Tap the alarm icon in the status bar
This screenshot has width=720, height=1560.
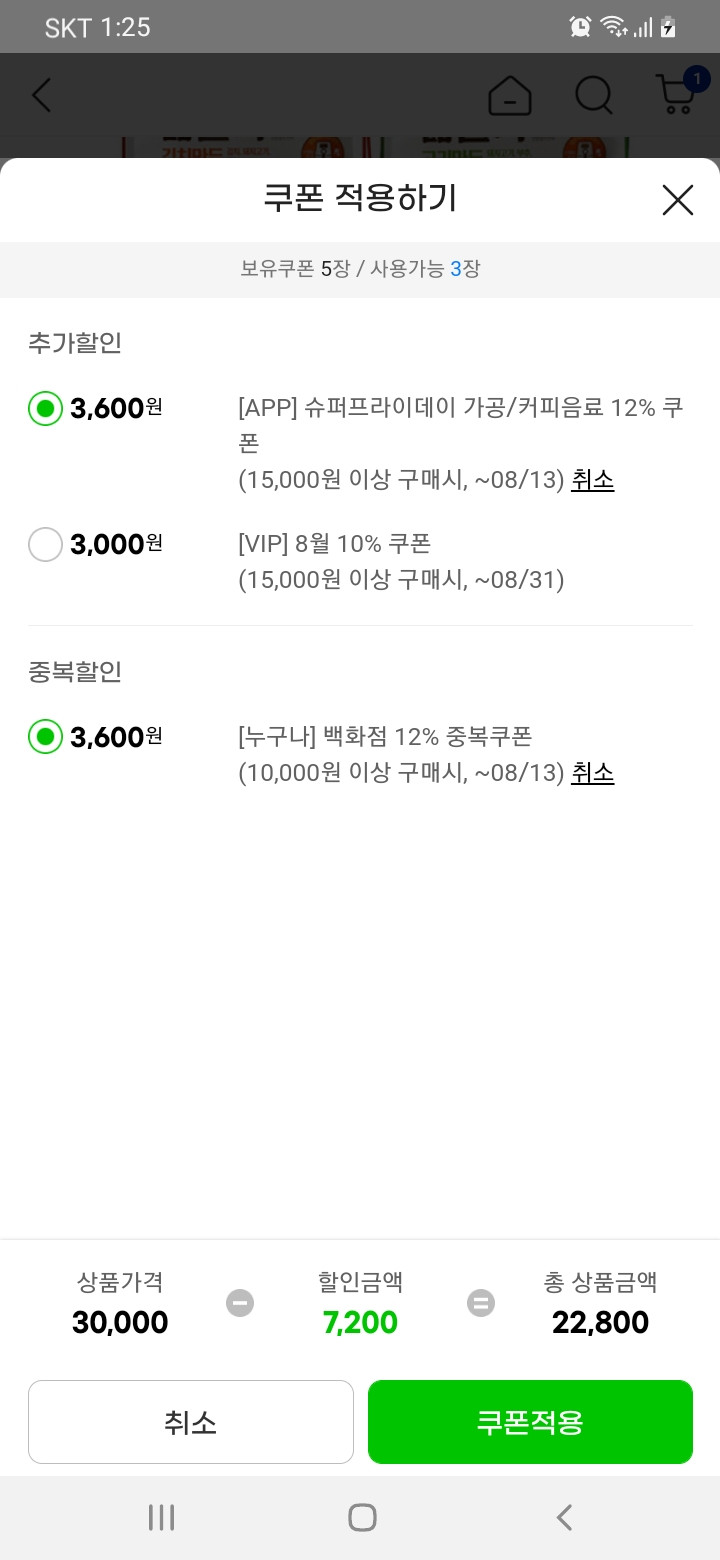580,27
